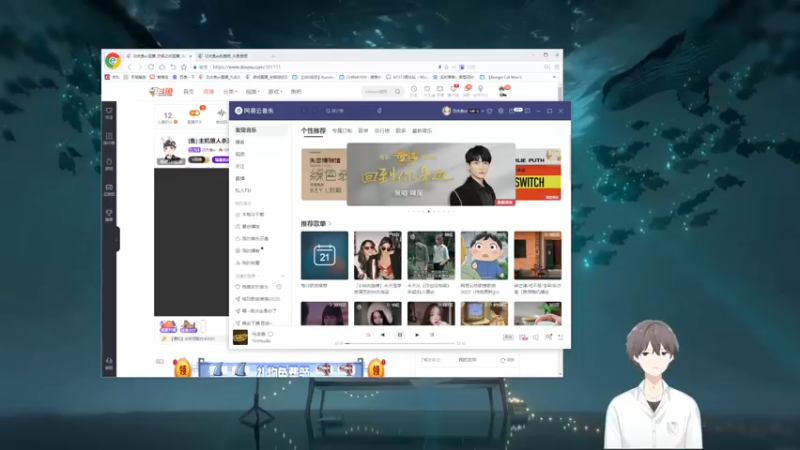Go back using NetEase header back arrow
The height and width of the screenshot is (450, 800).
[304, 111]
